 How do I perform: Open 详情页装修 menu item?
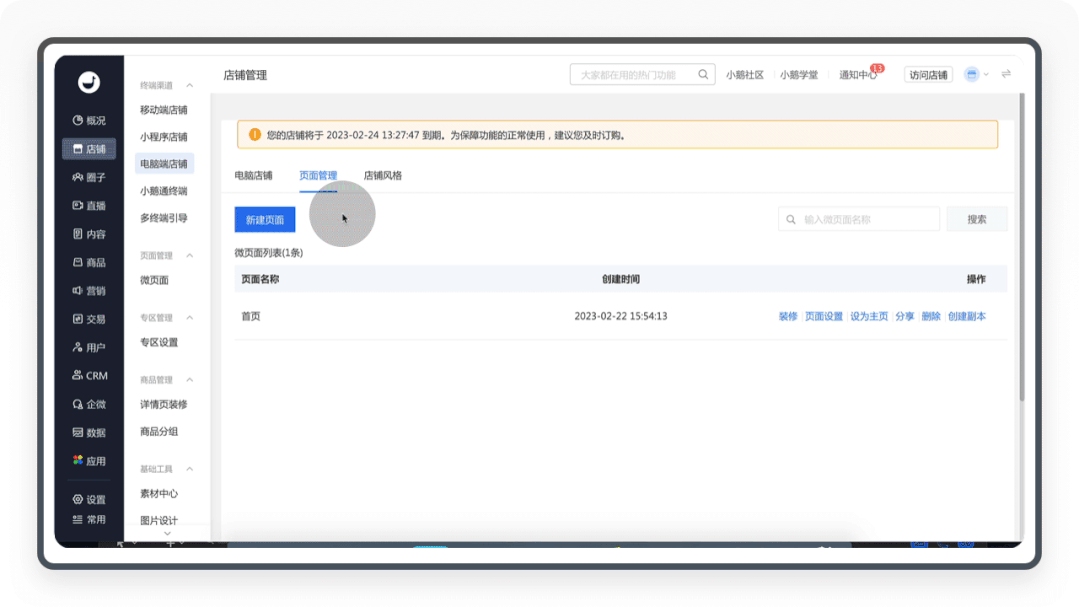[164, 404]
